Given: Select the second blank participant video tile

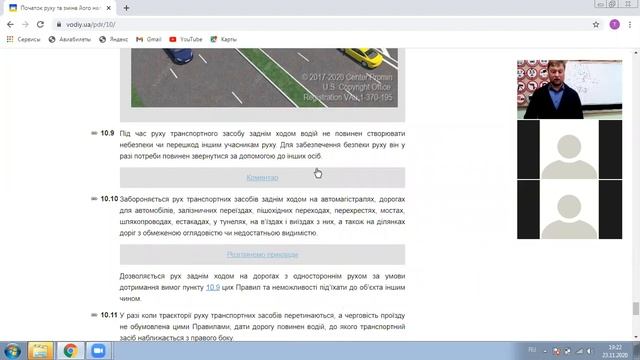Looking at the screenshot, I should 569,209.
